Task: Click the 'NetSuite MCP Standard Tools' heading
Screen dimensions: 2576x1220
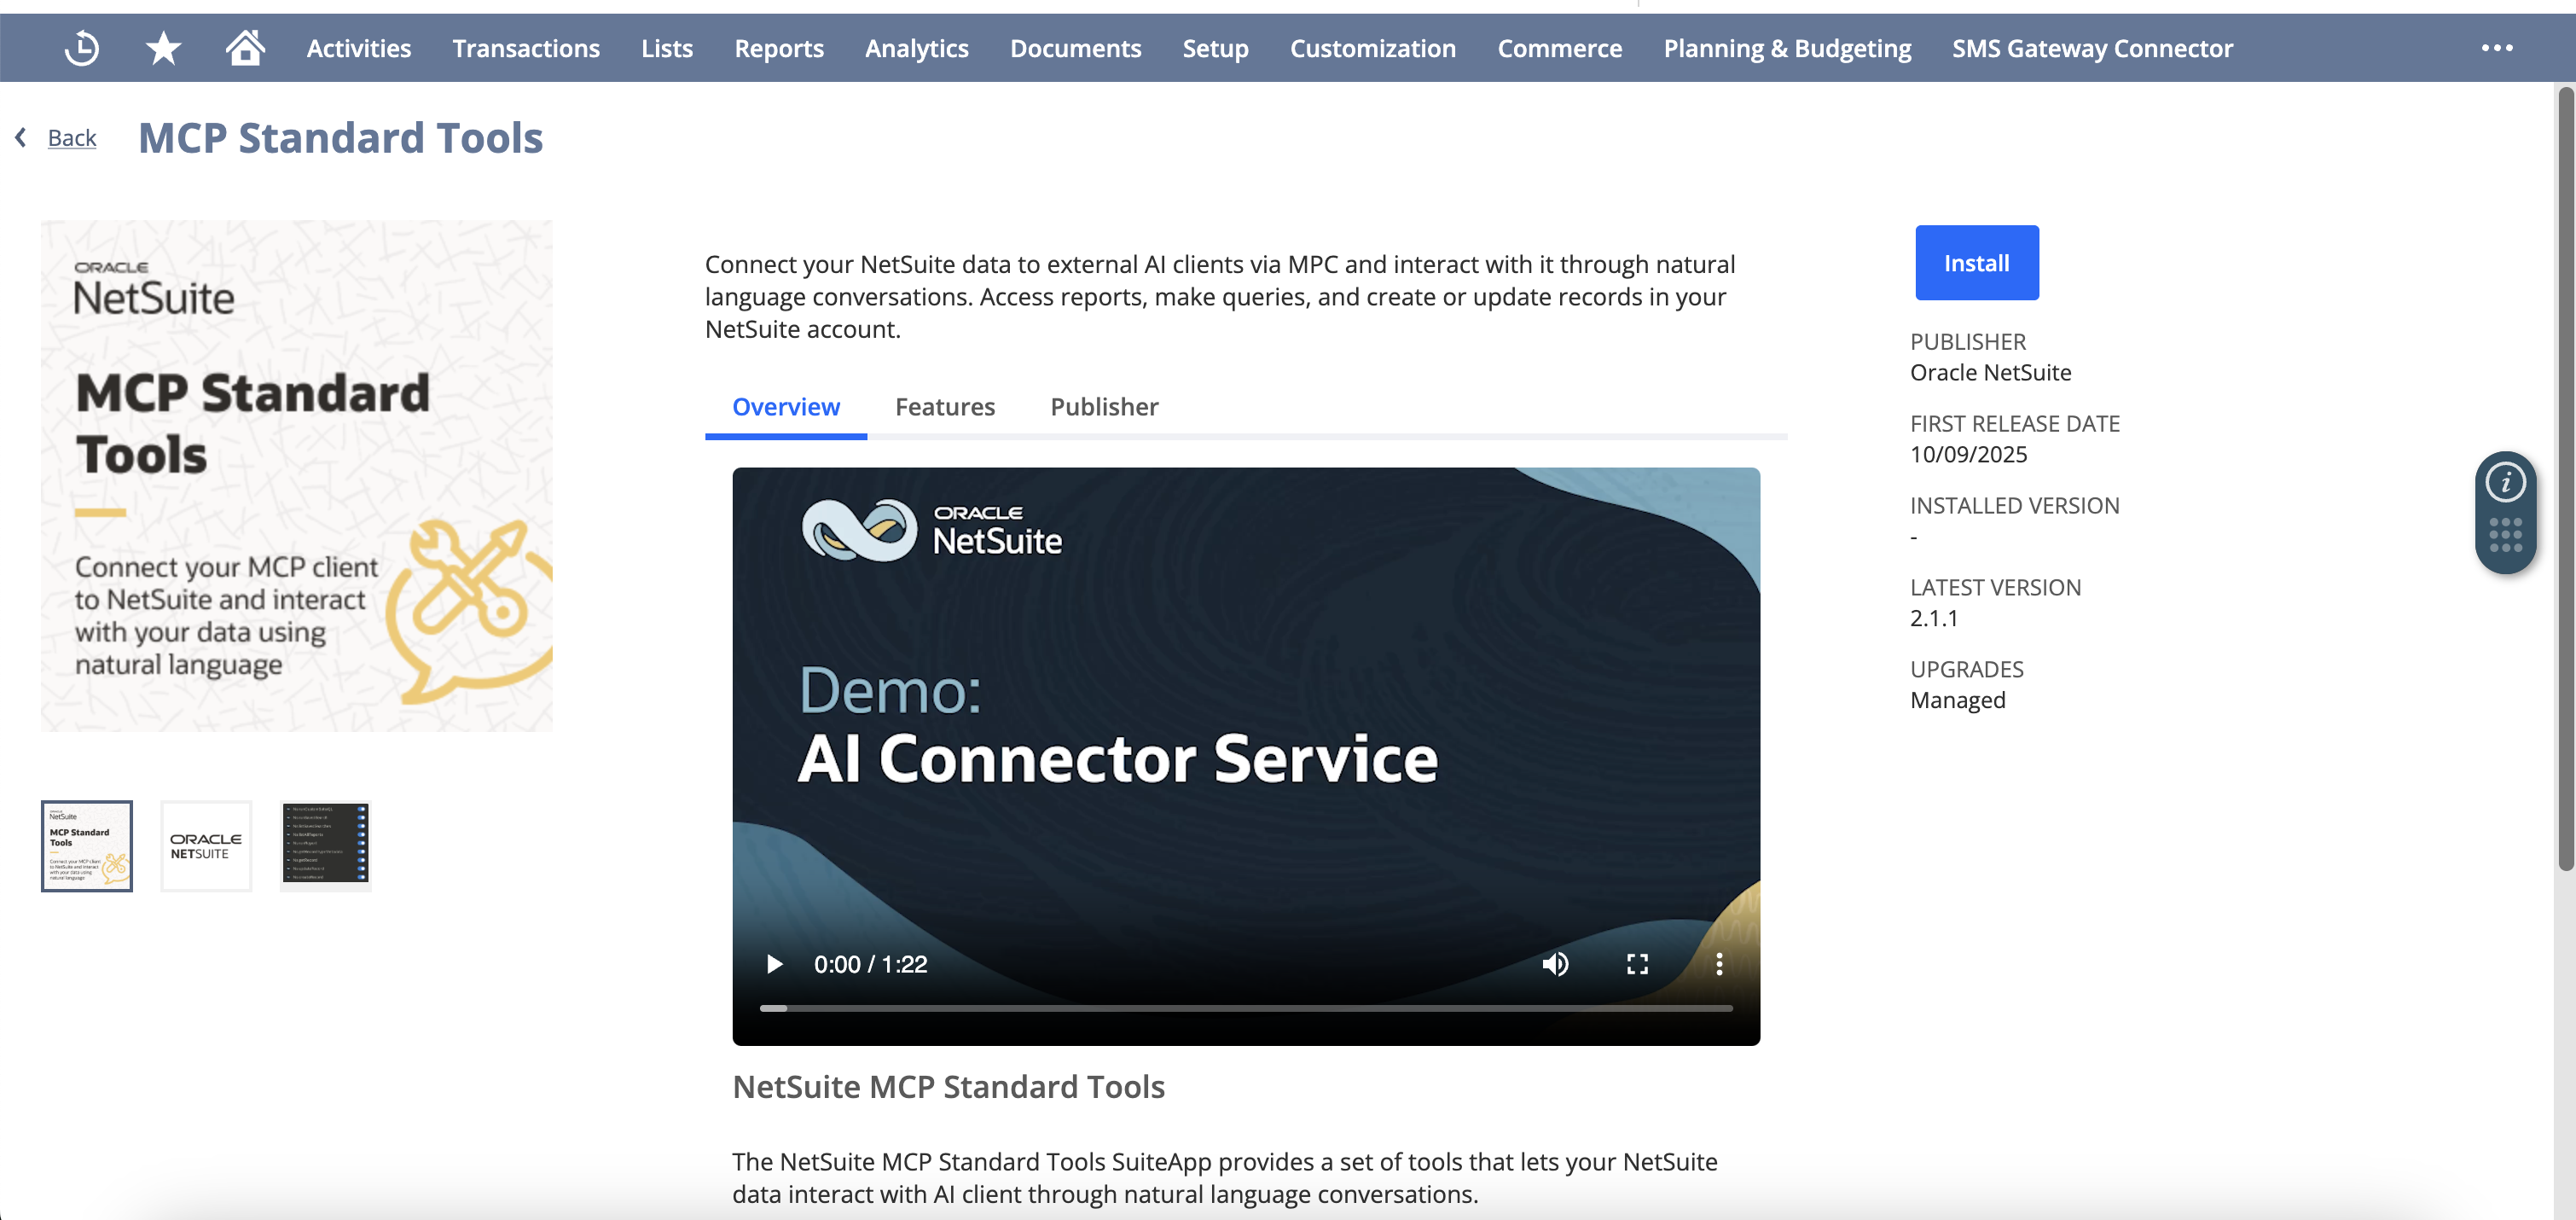Action: click(x=948, y=1087)
